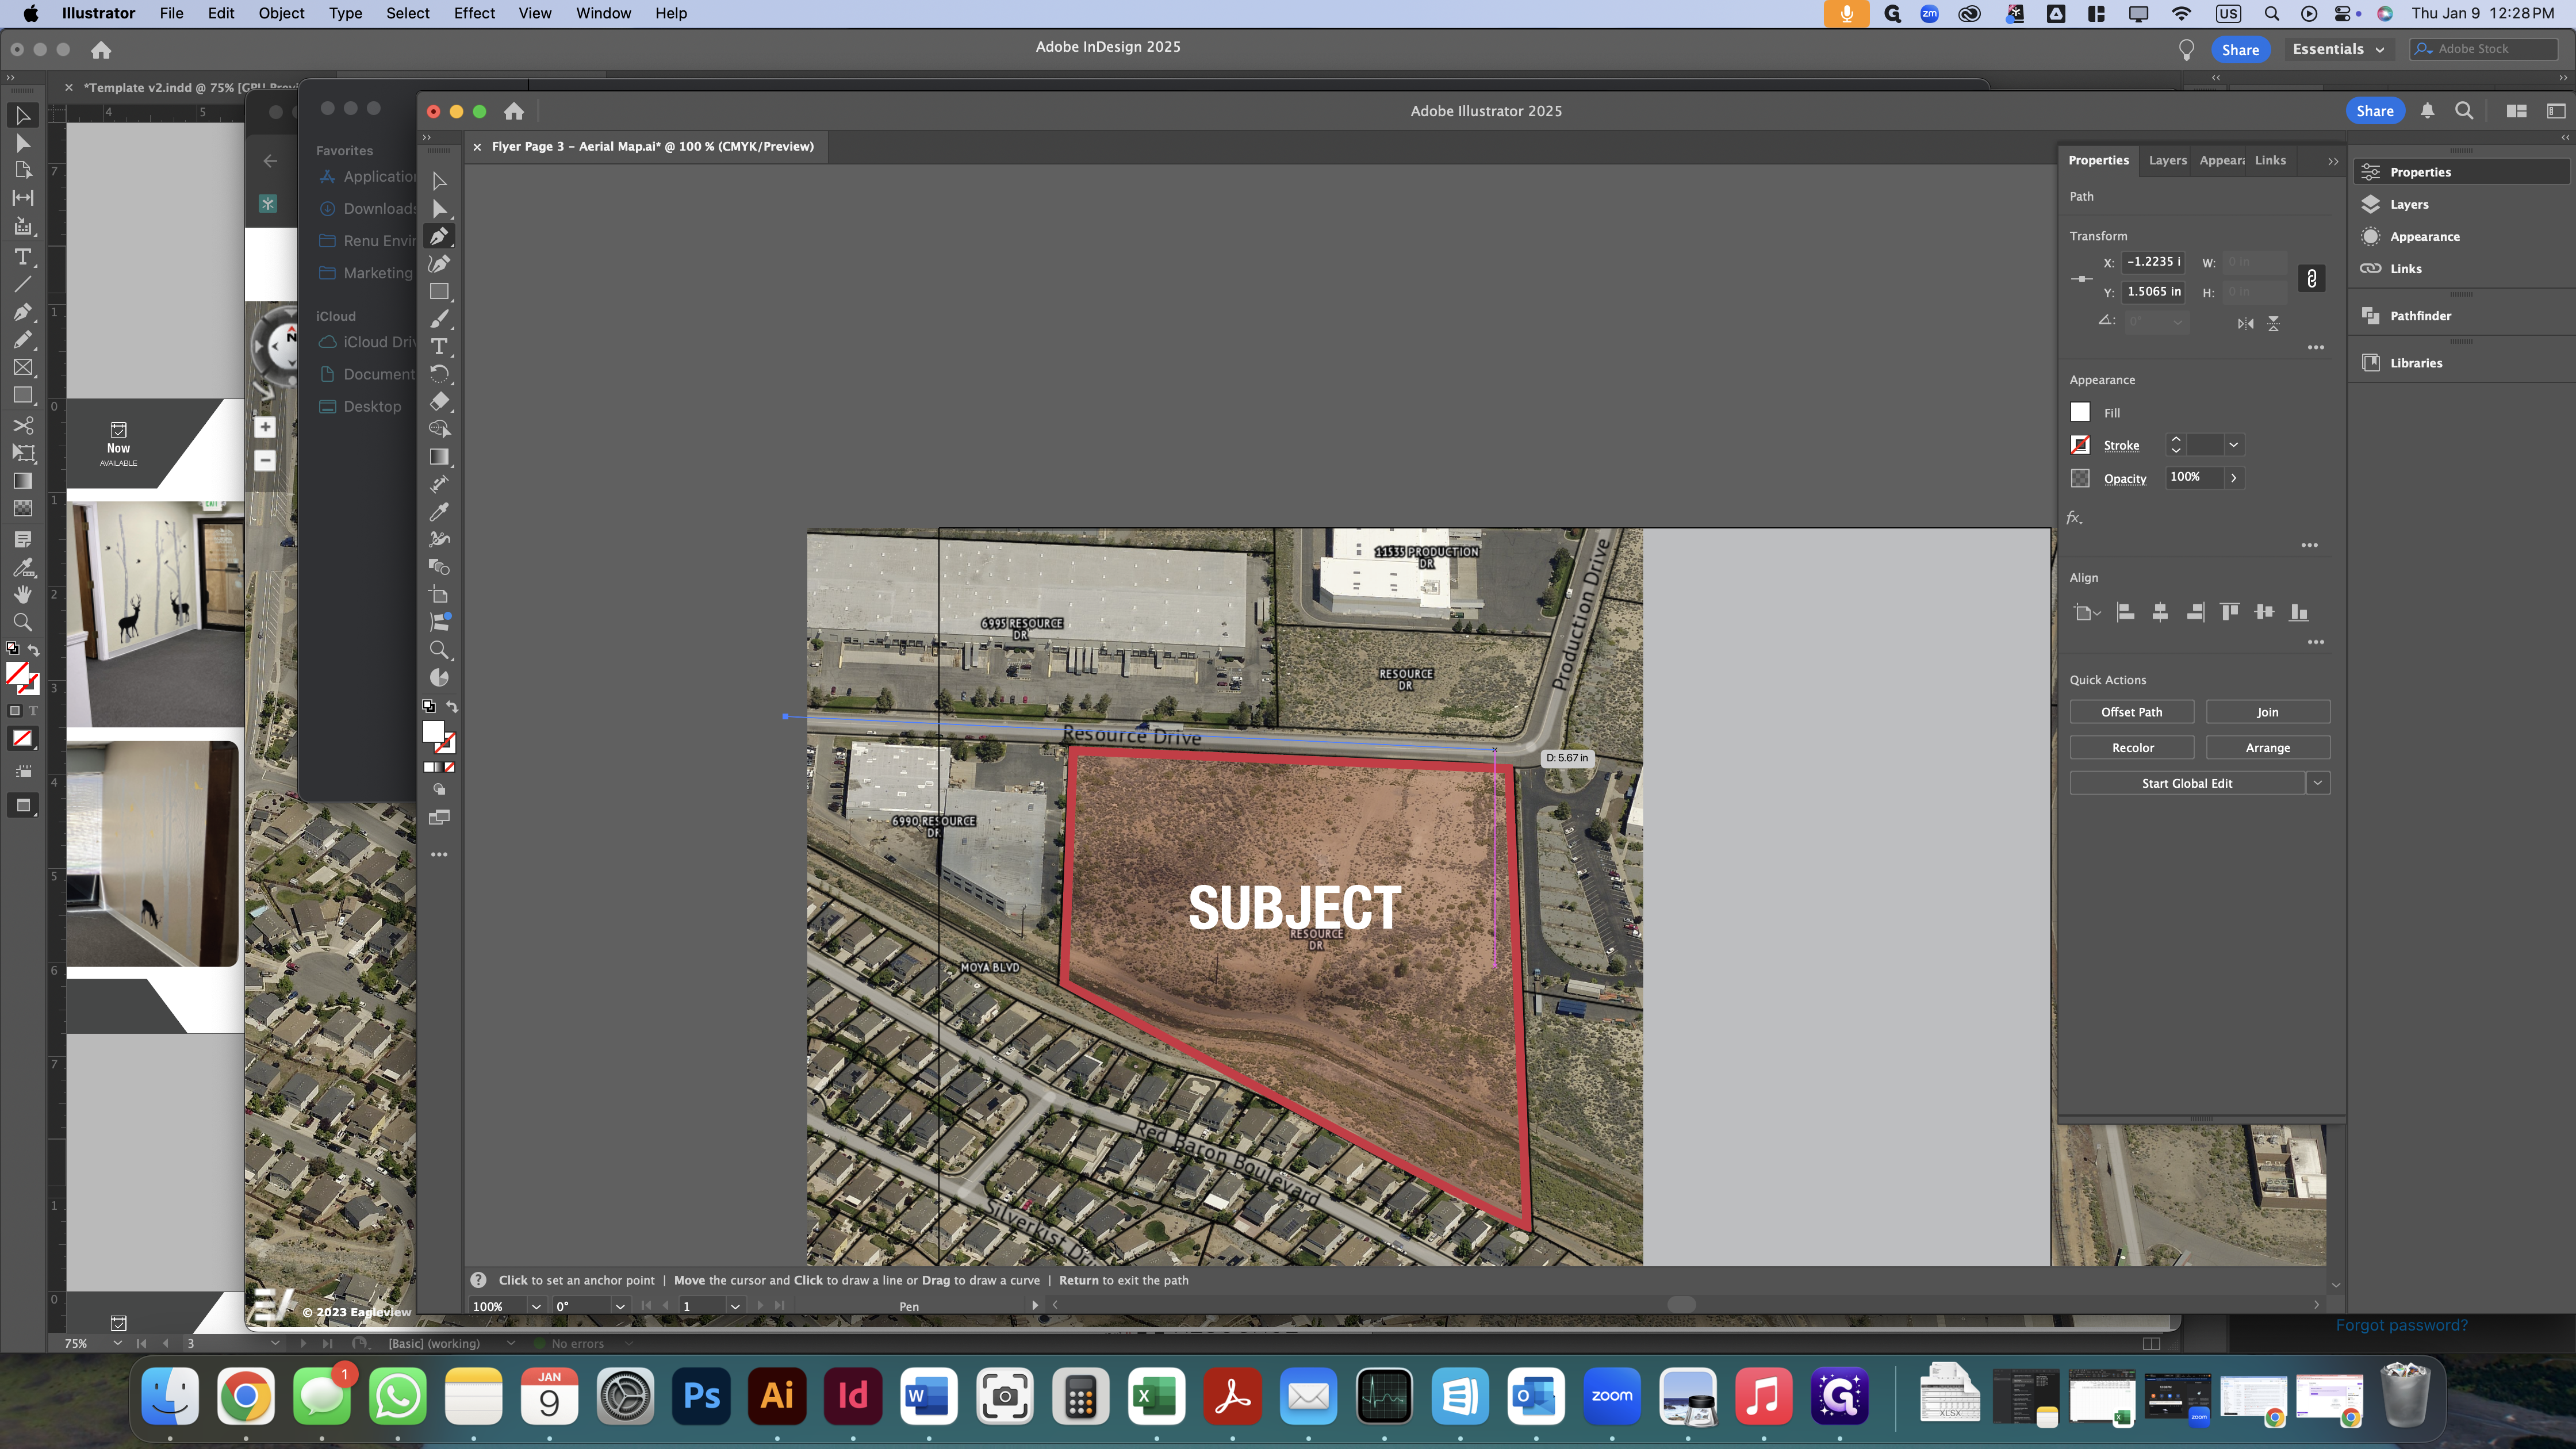Image resolution: width=2576 pixels, height=1449 pixels.
Task: Toggle constrain width and height proportions
Action: pyautogui.click(x=2311, y=278)
